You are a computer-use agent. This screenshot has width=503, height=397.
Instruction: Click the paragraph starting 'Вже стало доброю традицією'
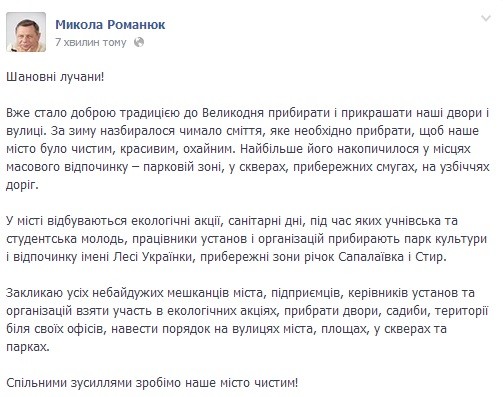click(x=248, y=149)
